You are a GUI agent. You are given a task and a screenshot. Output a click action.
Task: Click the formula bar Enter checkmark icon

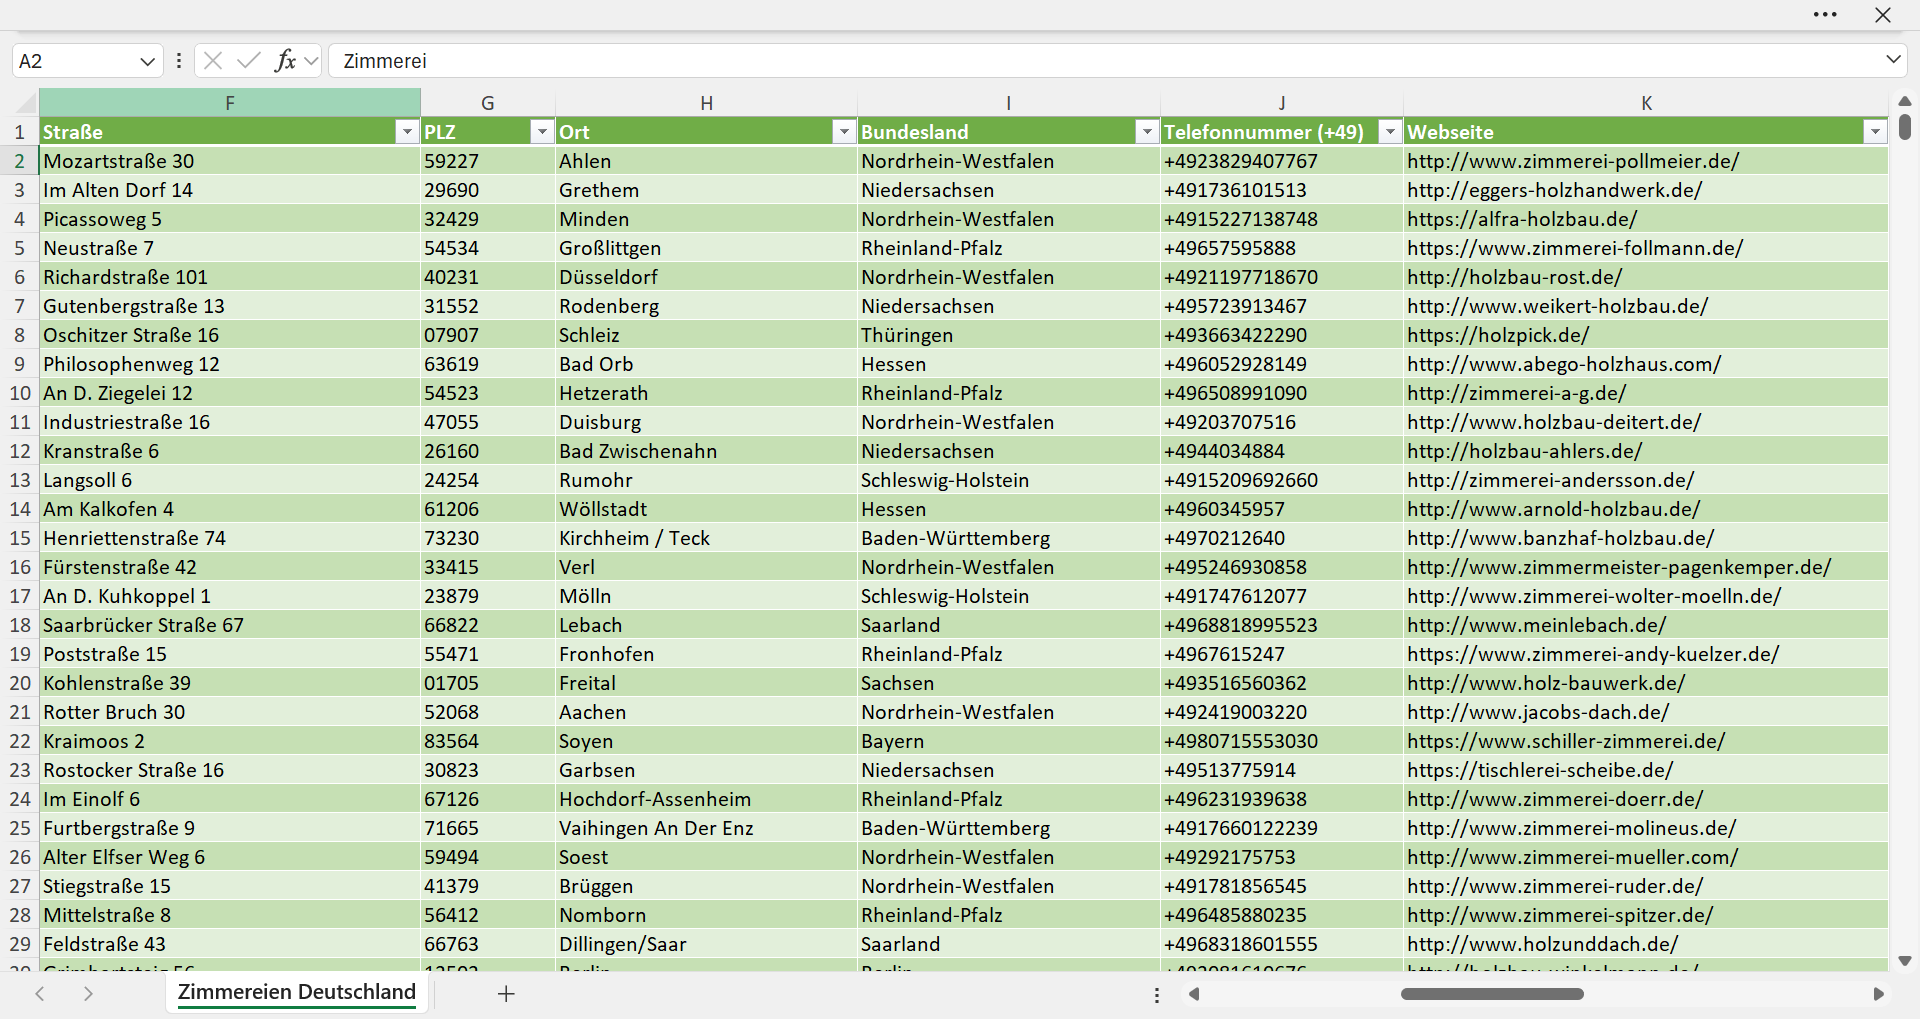249,61
